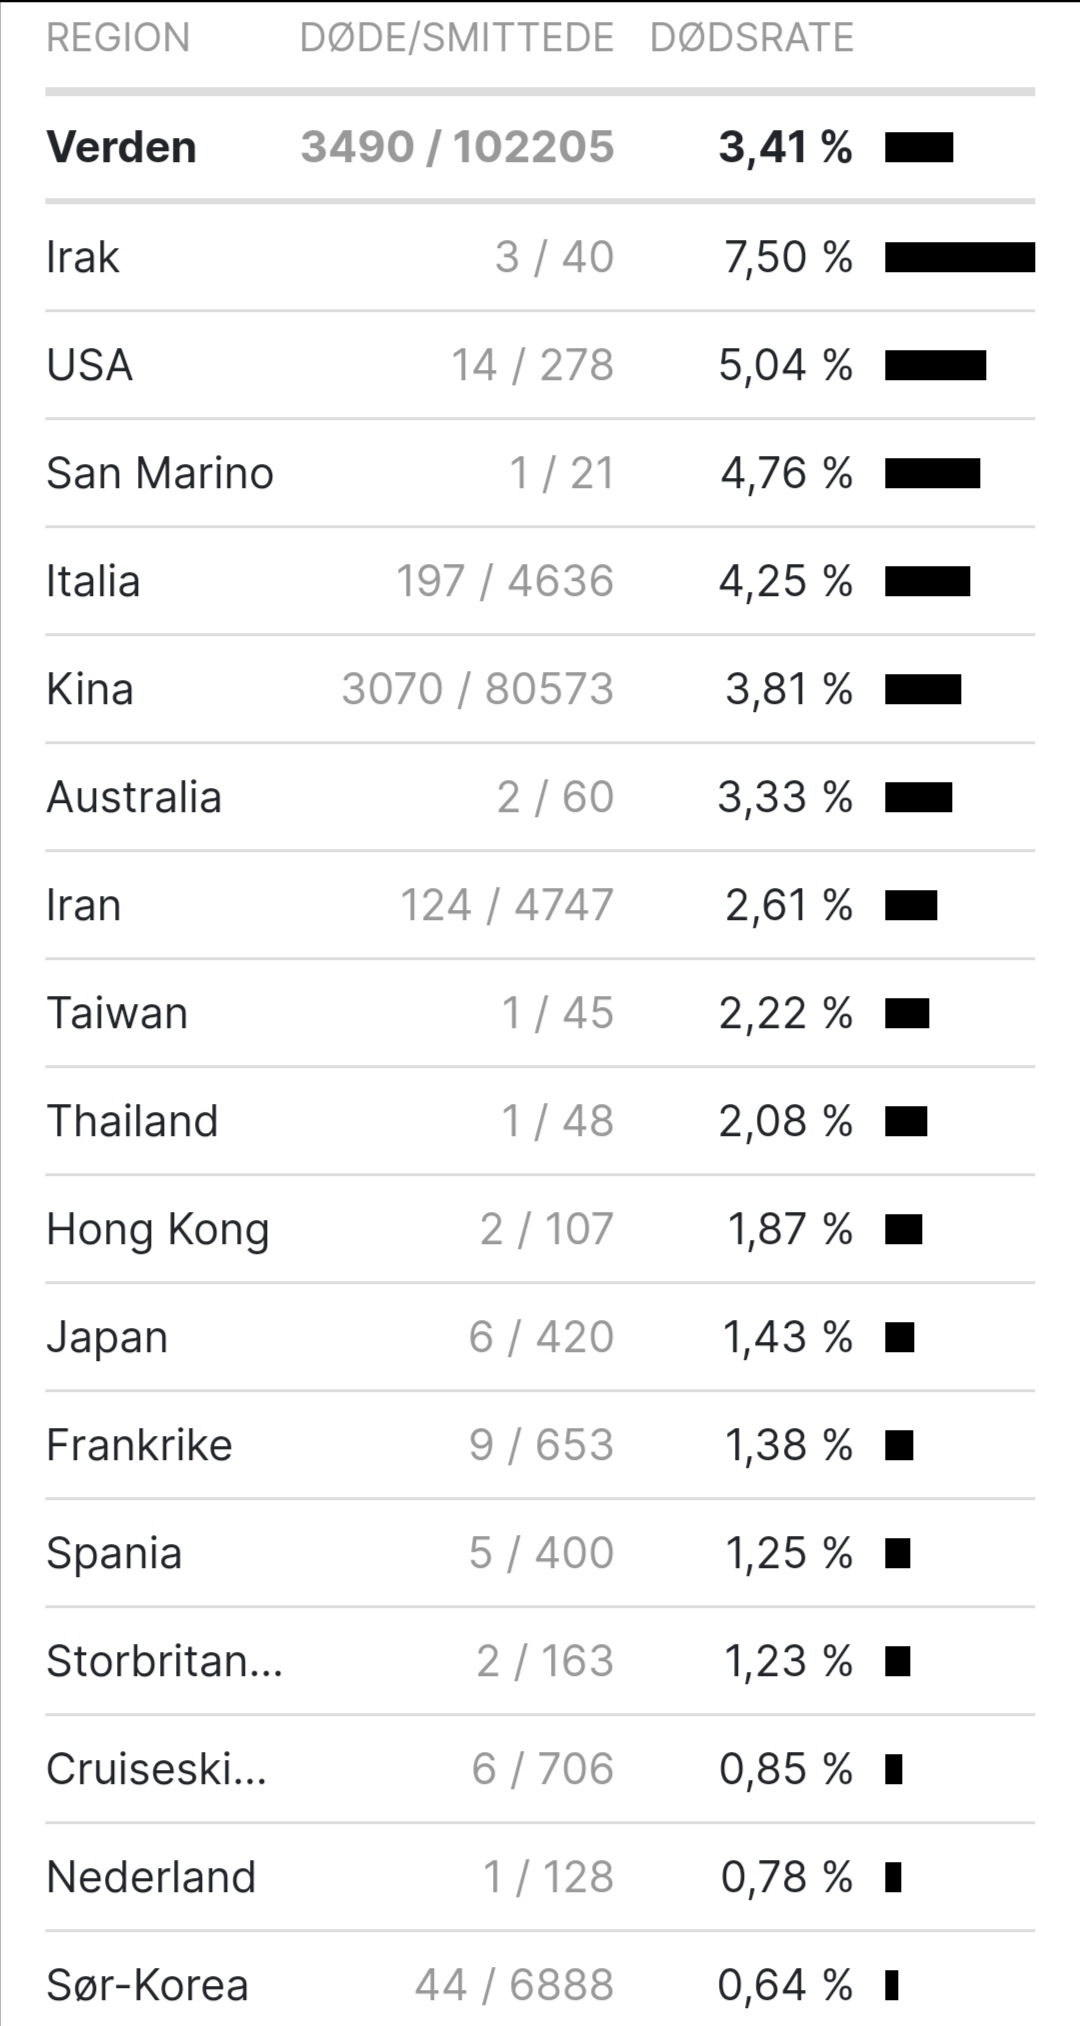Expand the truncated Storbritan... name
The height and width of the screenshot is (2026, 1080).
(x=165, y=1661)
